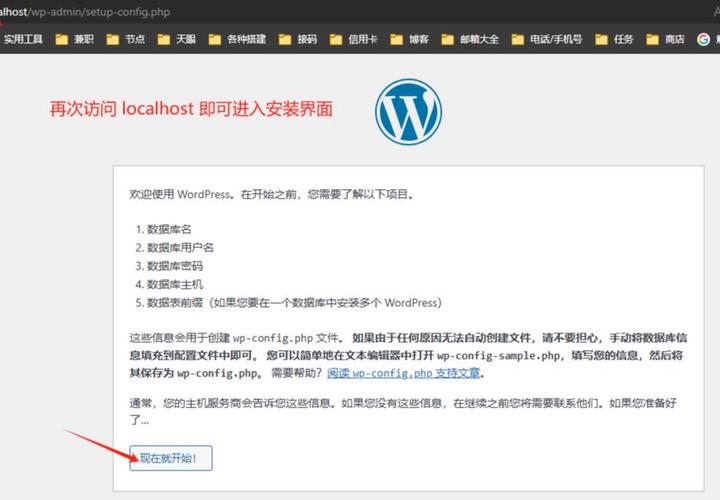Image resolution: width=720 pixels, height=500 pixels.
Task: Open the 信用卡 bookmark folder
Action: click(354, 39)
